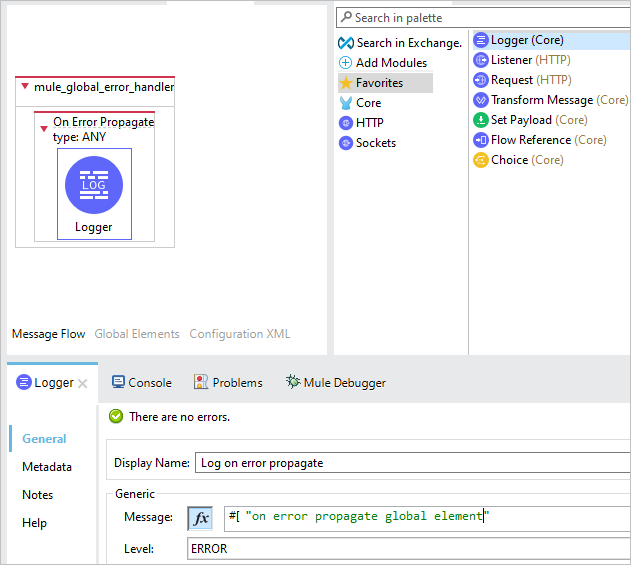Image resolution: width=631 pixels, height=565 pixels.
Task: Click Search in Exchange link
Action: pyautogui.click(x=409, y=43)
